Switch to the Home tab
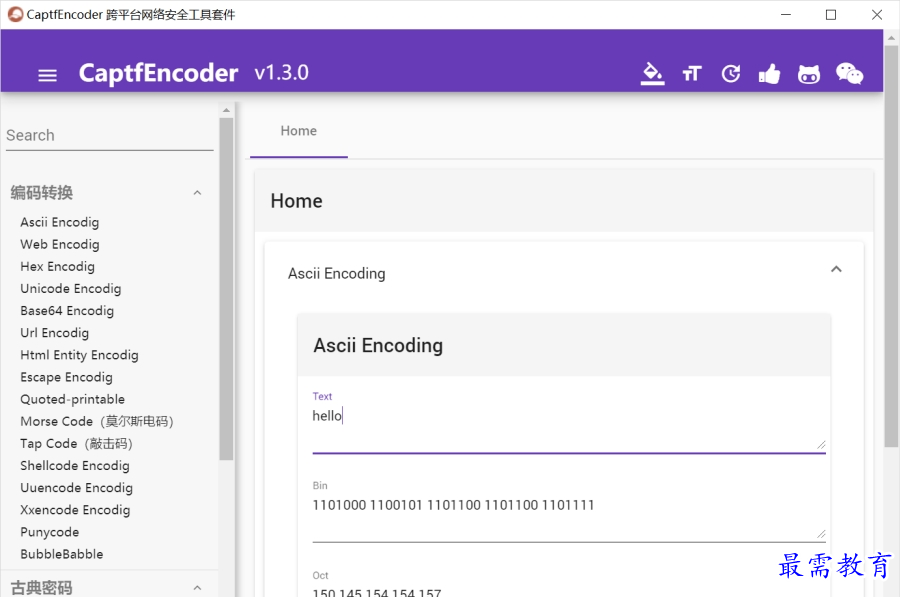Image resolution: width=900 pixels, height=597 pixels. point(298,131)
